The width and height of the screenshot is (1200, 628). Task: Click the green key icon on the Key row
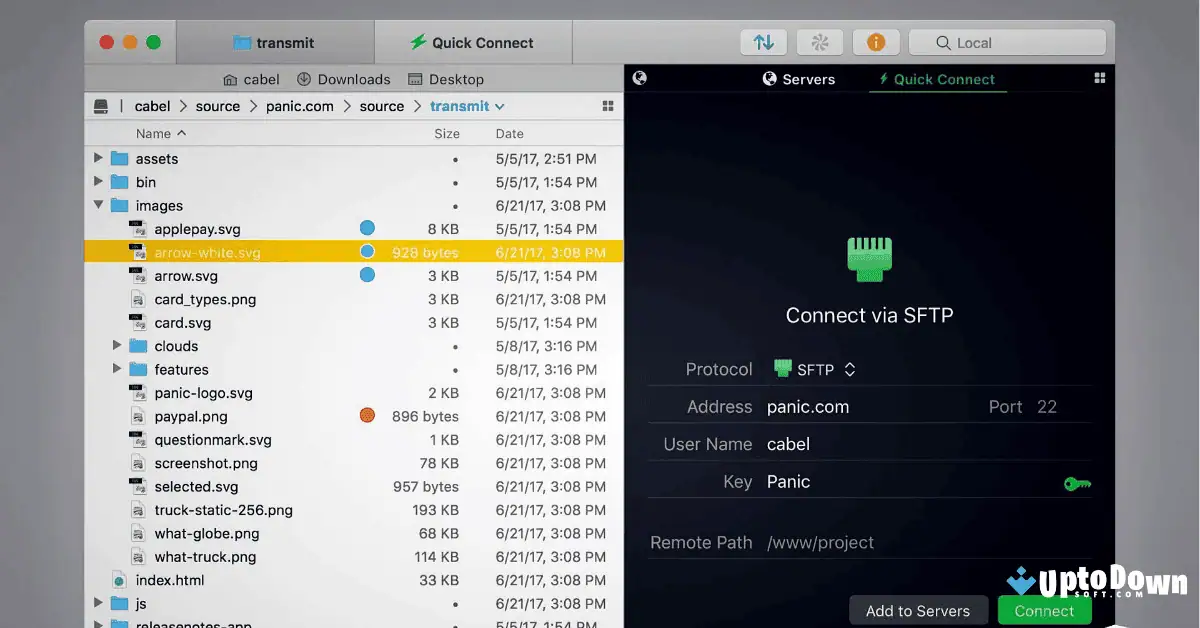tap(1077, 482)
